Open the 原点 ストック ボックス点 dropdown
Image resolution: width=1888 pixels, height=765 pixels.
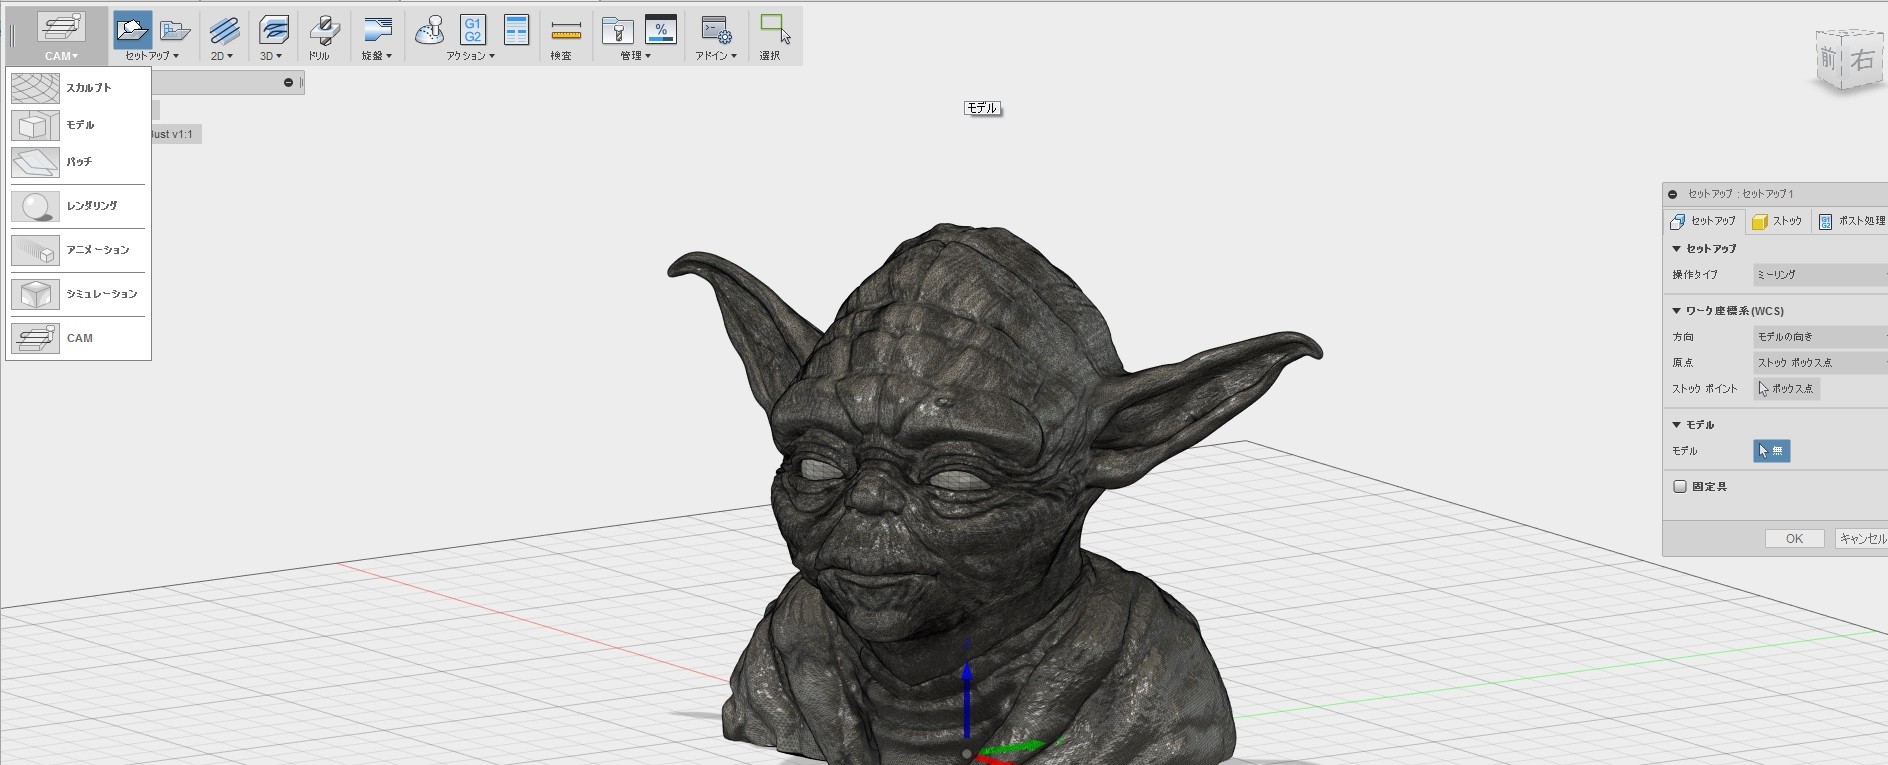[x=1820, y=363]
